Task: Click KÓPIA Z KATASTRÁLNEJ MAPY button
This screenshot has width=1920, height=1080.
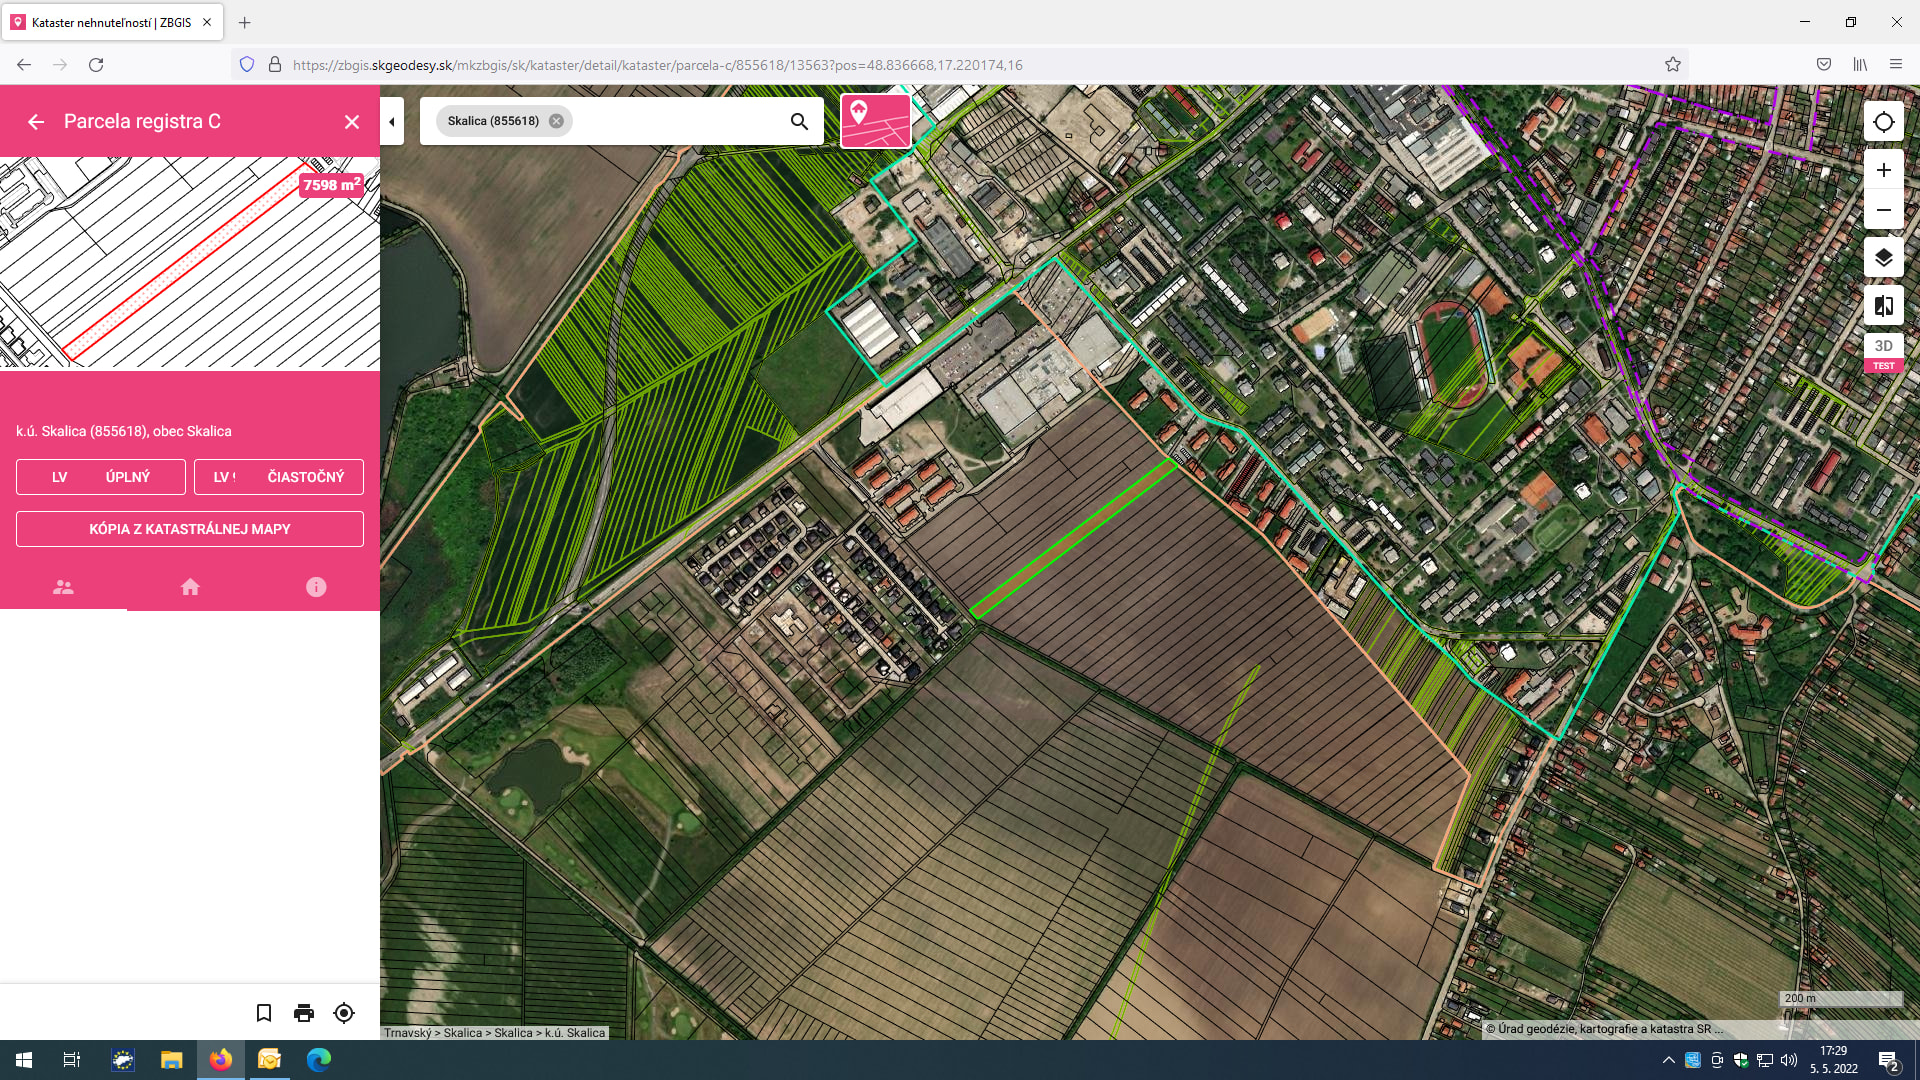Action: coord(190,529)
